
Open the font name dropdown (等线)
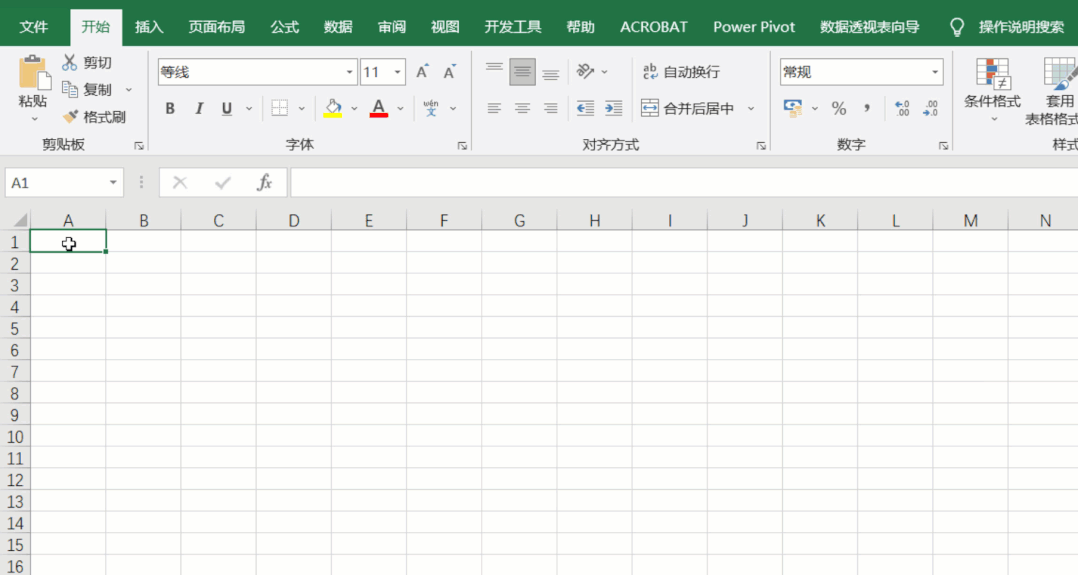pos(349,72)
